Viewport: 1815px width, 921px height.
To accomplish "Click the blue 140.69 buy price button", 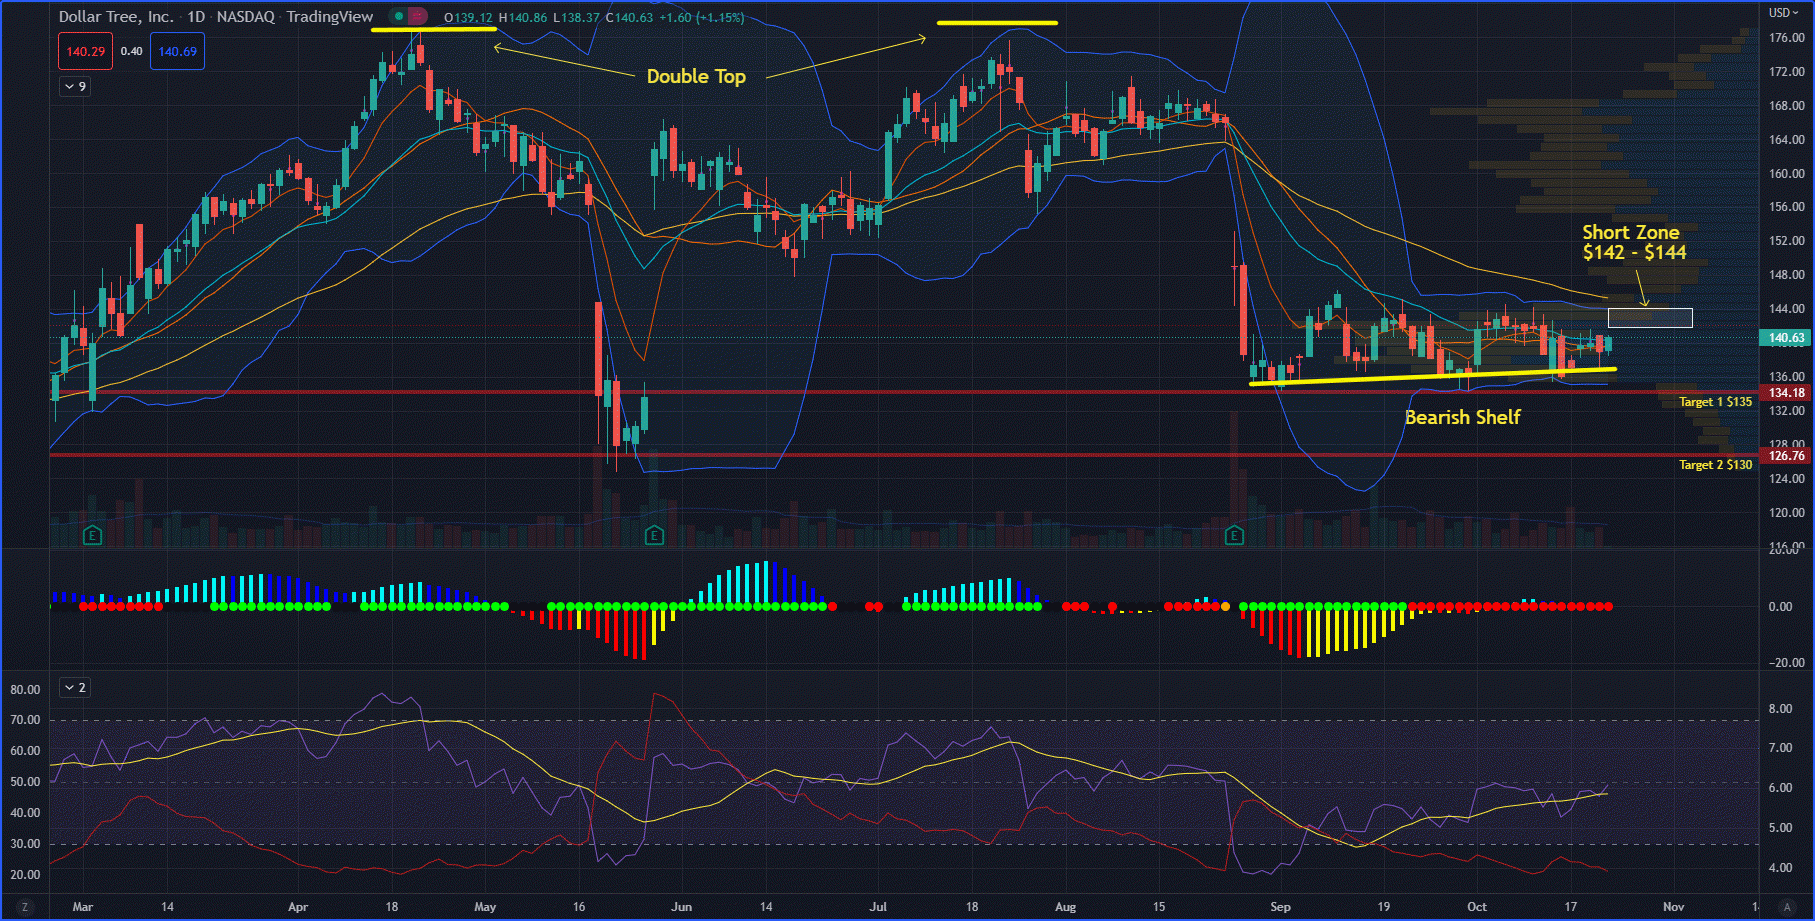I will 178,51.
